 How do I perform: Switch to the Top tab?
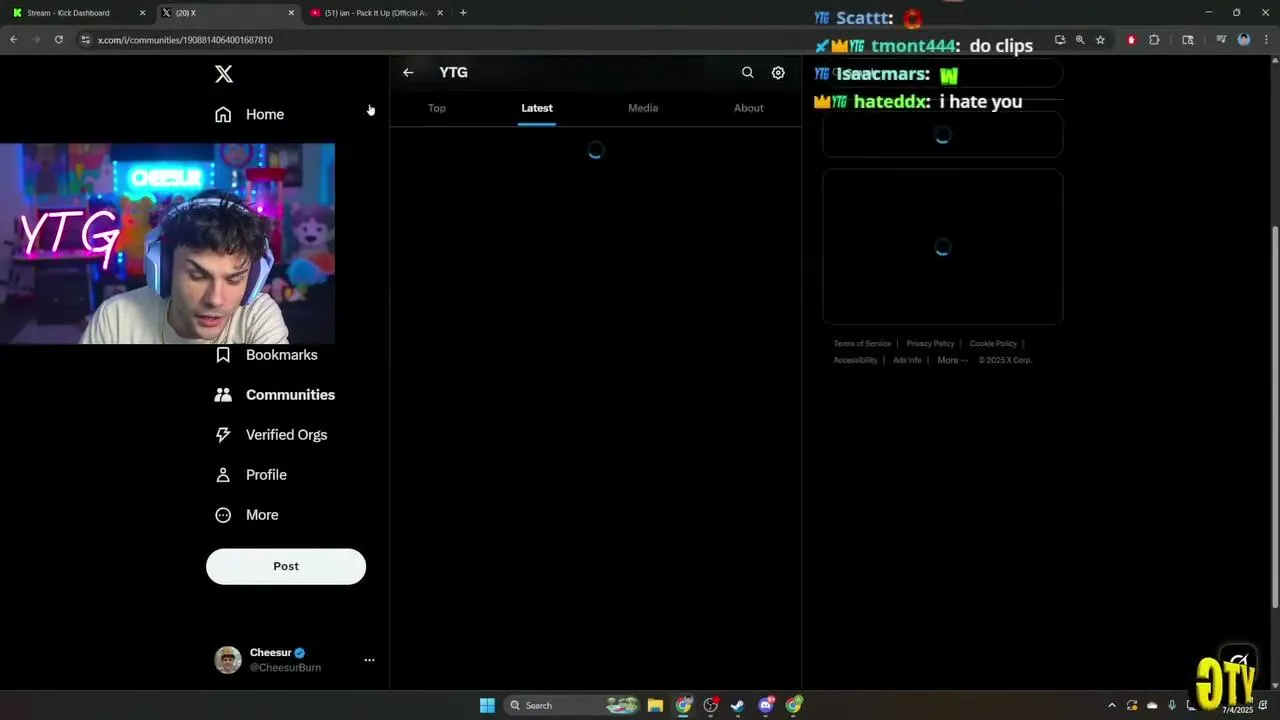pyautogui.click(x=437, y=108)
